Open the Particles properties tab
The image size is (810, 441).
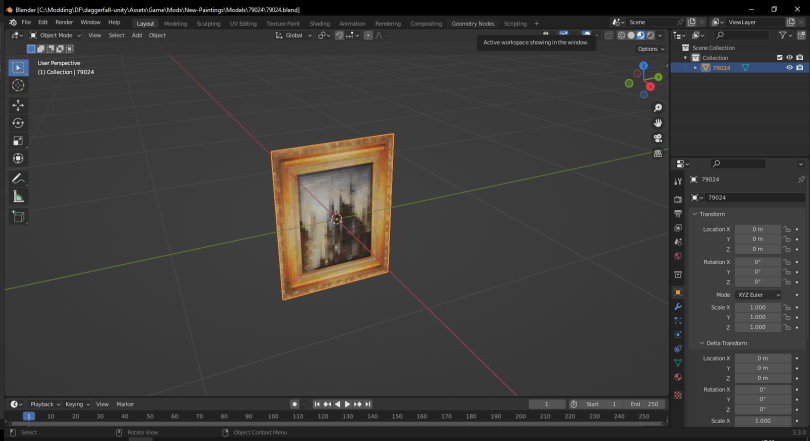678,321
